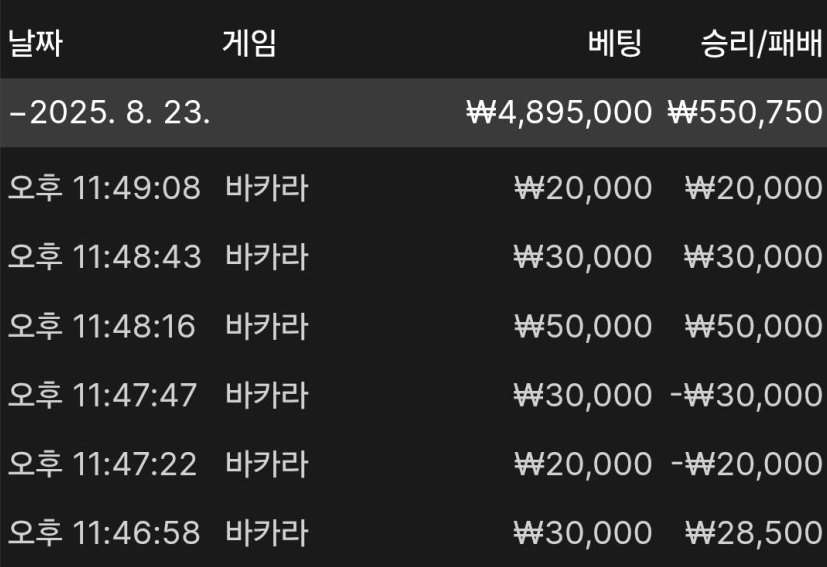Click the ₩50,000 bet amount
Viewport: 827px width, 567px height.
[583, 326]
